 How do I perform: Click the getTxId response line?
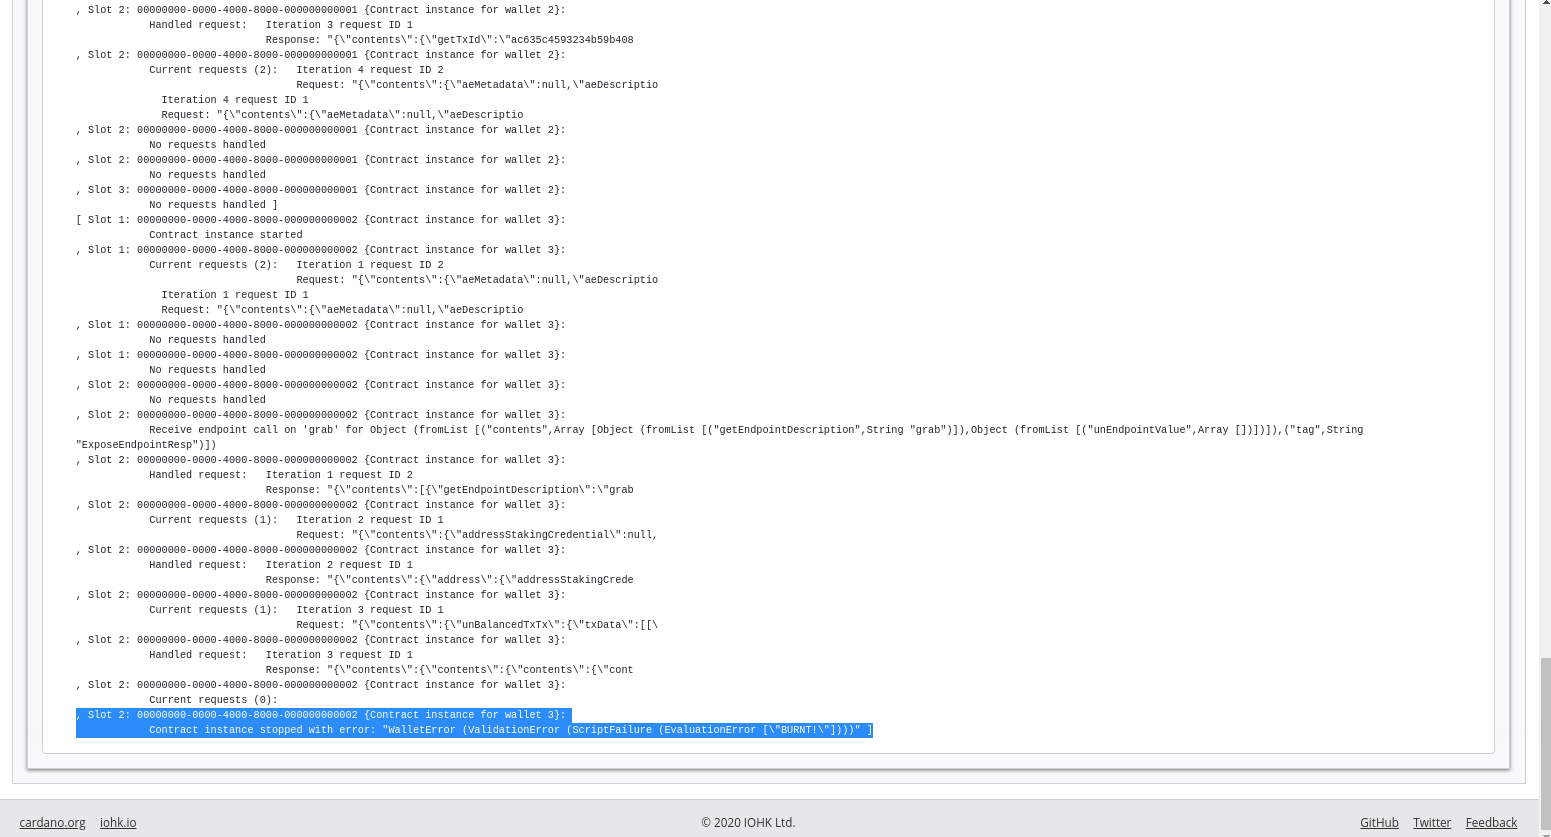pos(449,40)
